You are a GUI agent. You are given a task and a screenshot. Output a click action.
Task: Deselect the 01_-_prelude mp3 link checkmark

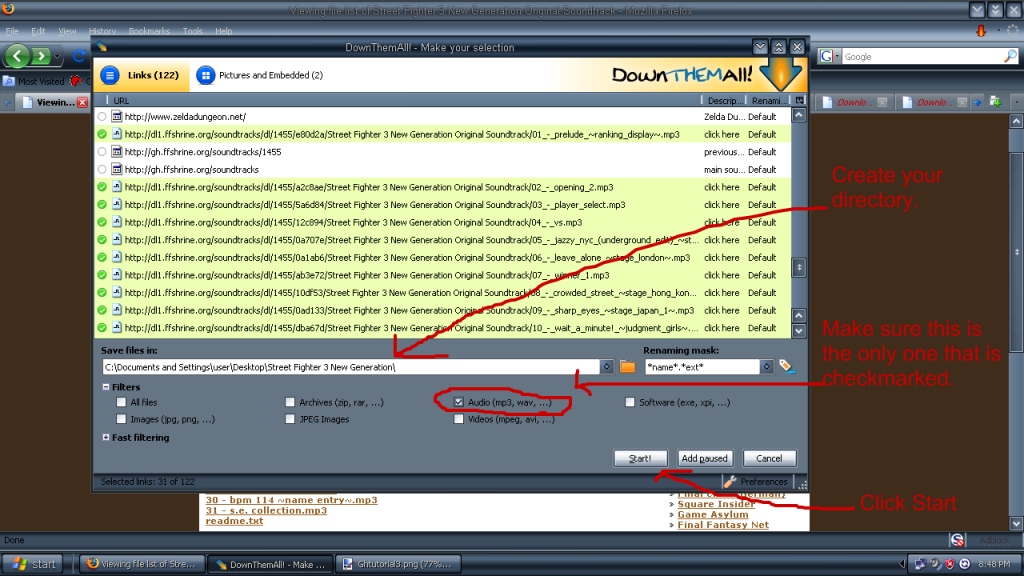tap(102, 135)
